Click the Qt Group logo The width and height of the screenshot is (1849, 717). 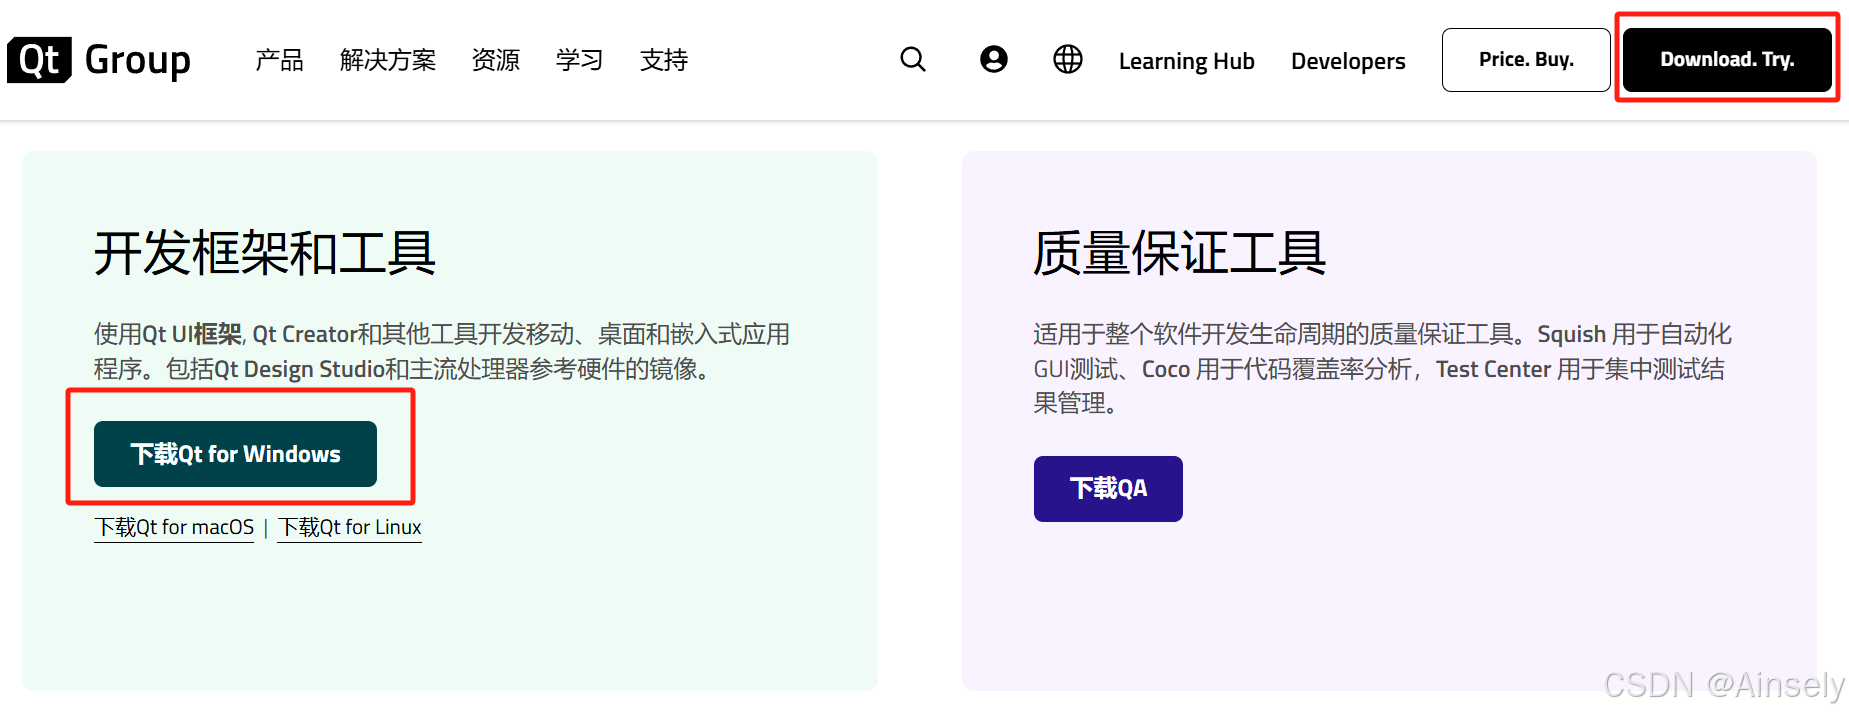click(x=99, y=60)
